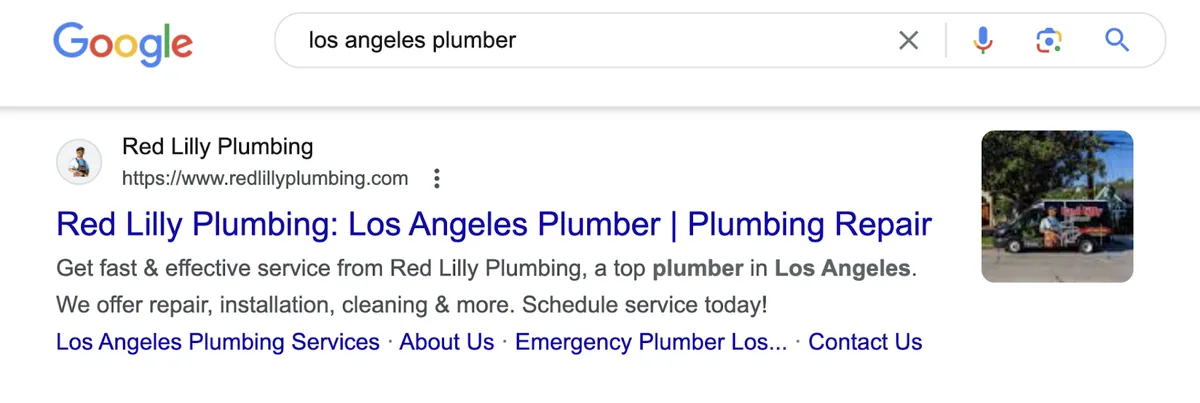Visit the Contact Us sitelink

[865, 342]
